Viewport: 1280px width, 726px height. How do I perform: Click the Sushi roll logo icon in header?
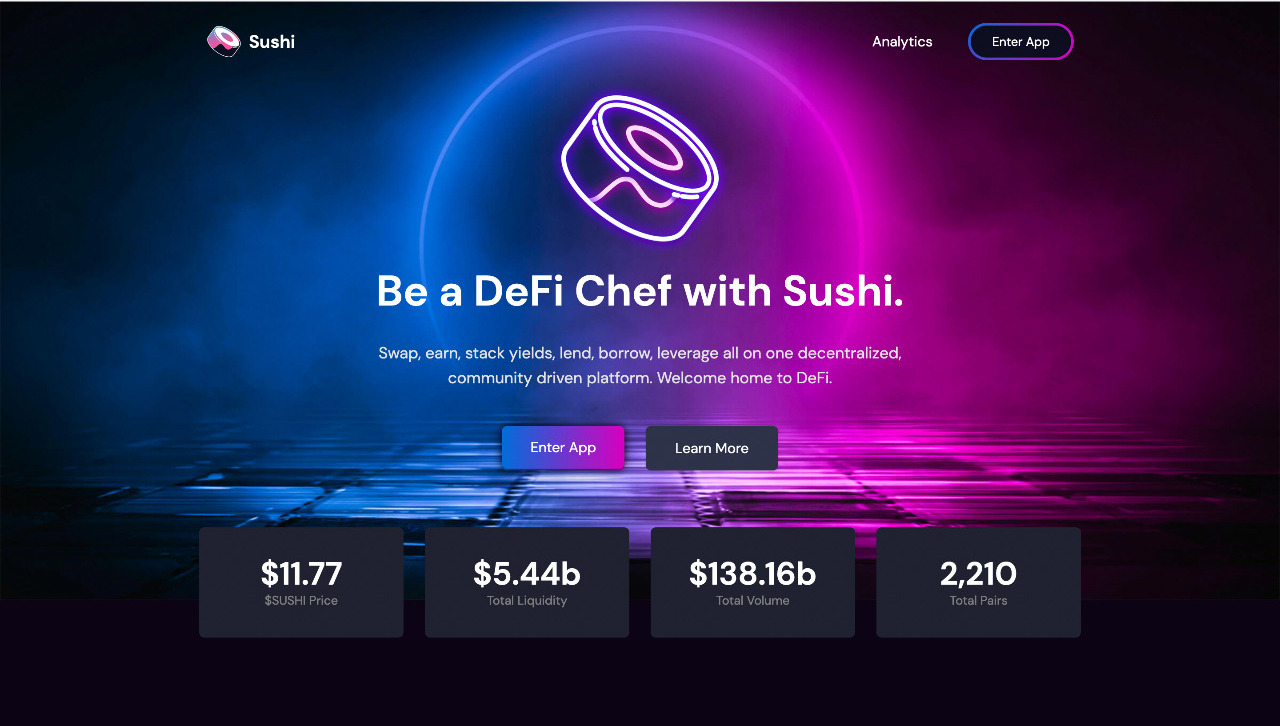click(x=224, y=41)
